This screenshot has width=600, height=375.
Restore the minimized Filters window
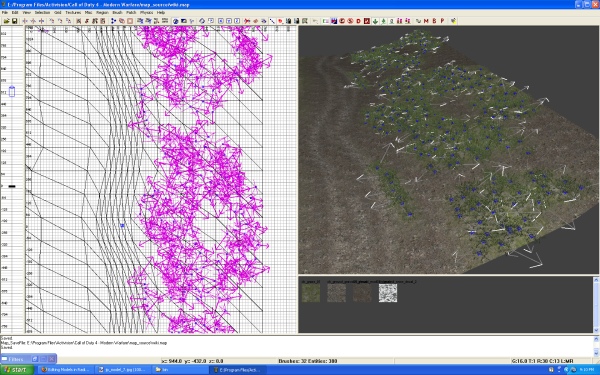point(34,359)
